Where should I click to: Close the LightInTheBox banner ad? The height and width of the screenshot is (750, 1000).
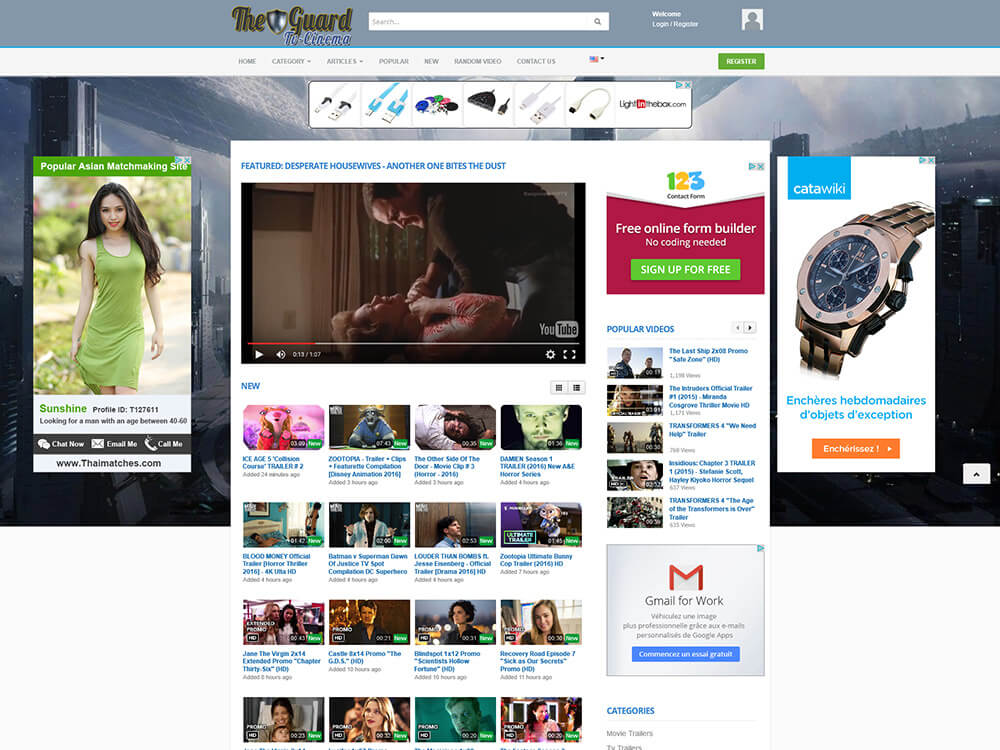pos(688,85)
